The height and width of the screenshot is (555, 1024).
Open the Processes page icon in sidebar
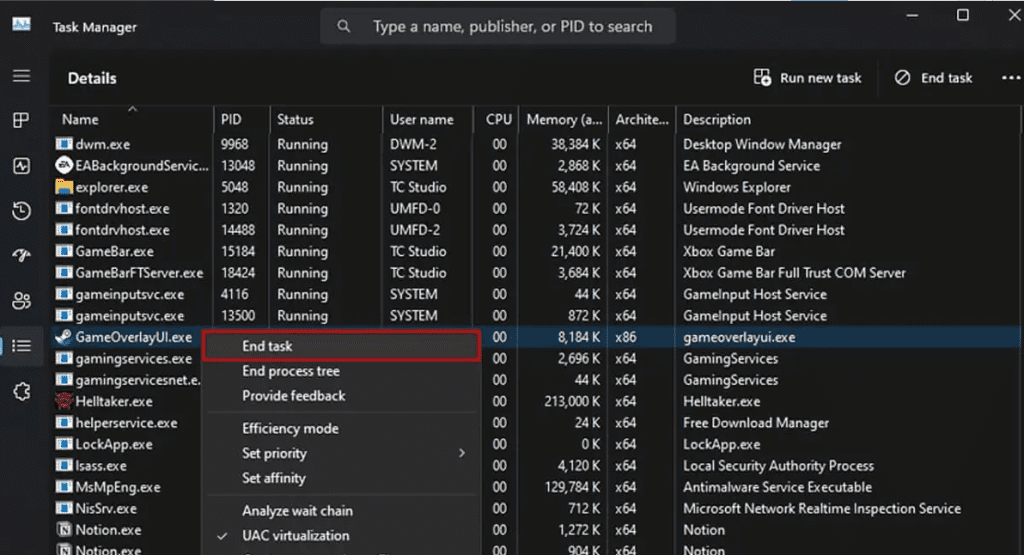[x=21, y=120]
